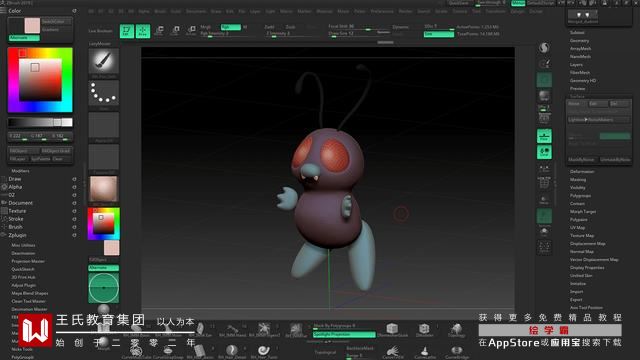Toggle the Live Boolean button

point(100,31)
